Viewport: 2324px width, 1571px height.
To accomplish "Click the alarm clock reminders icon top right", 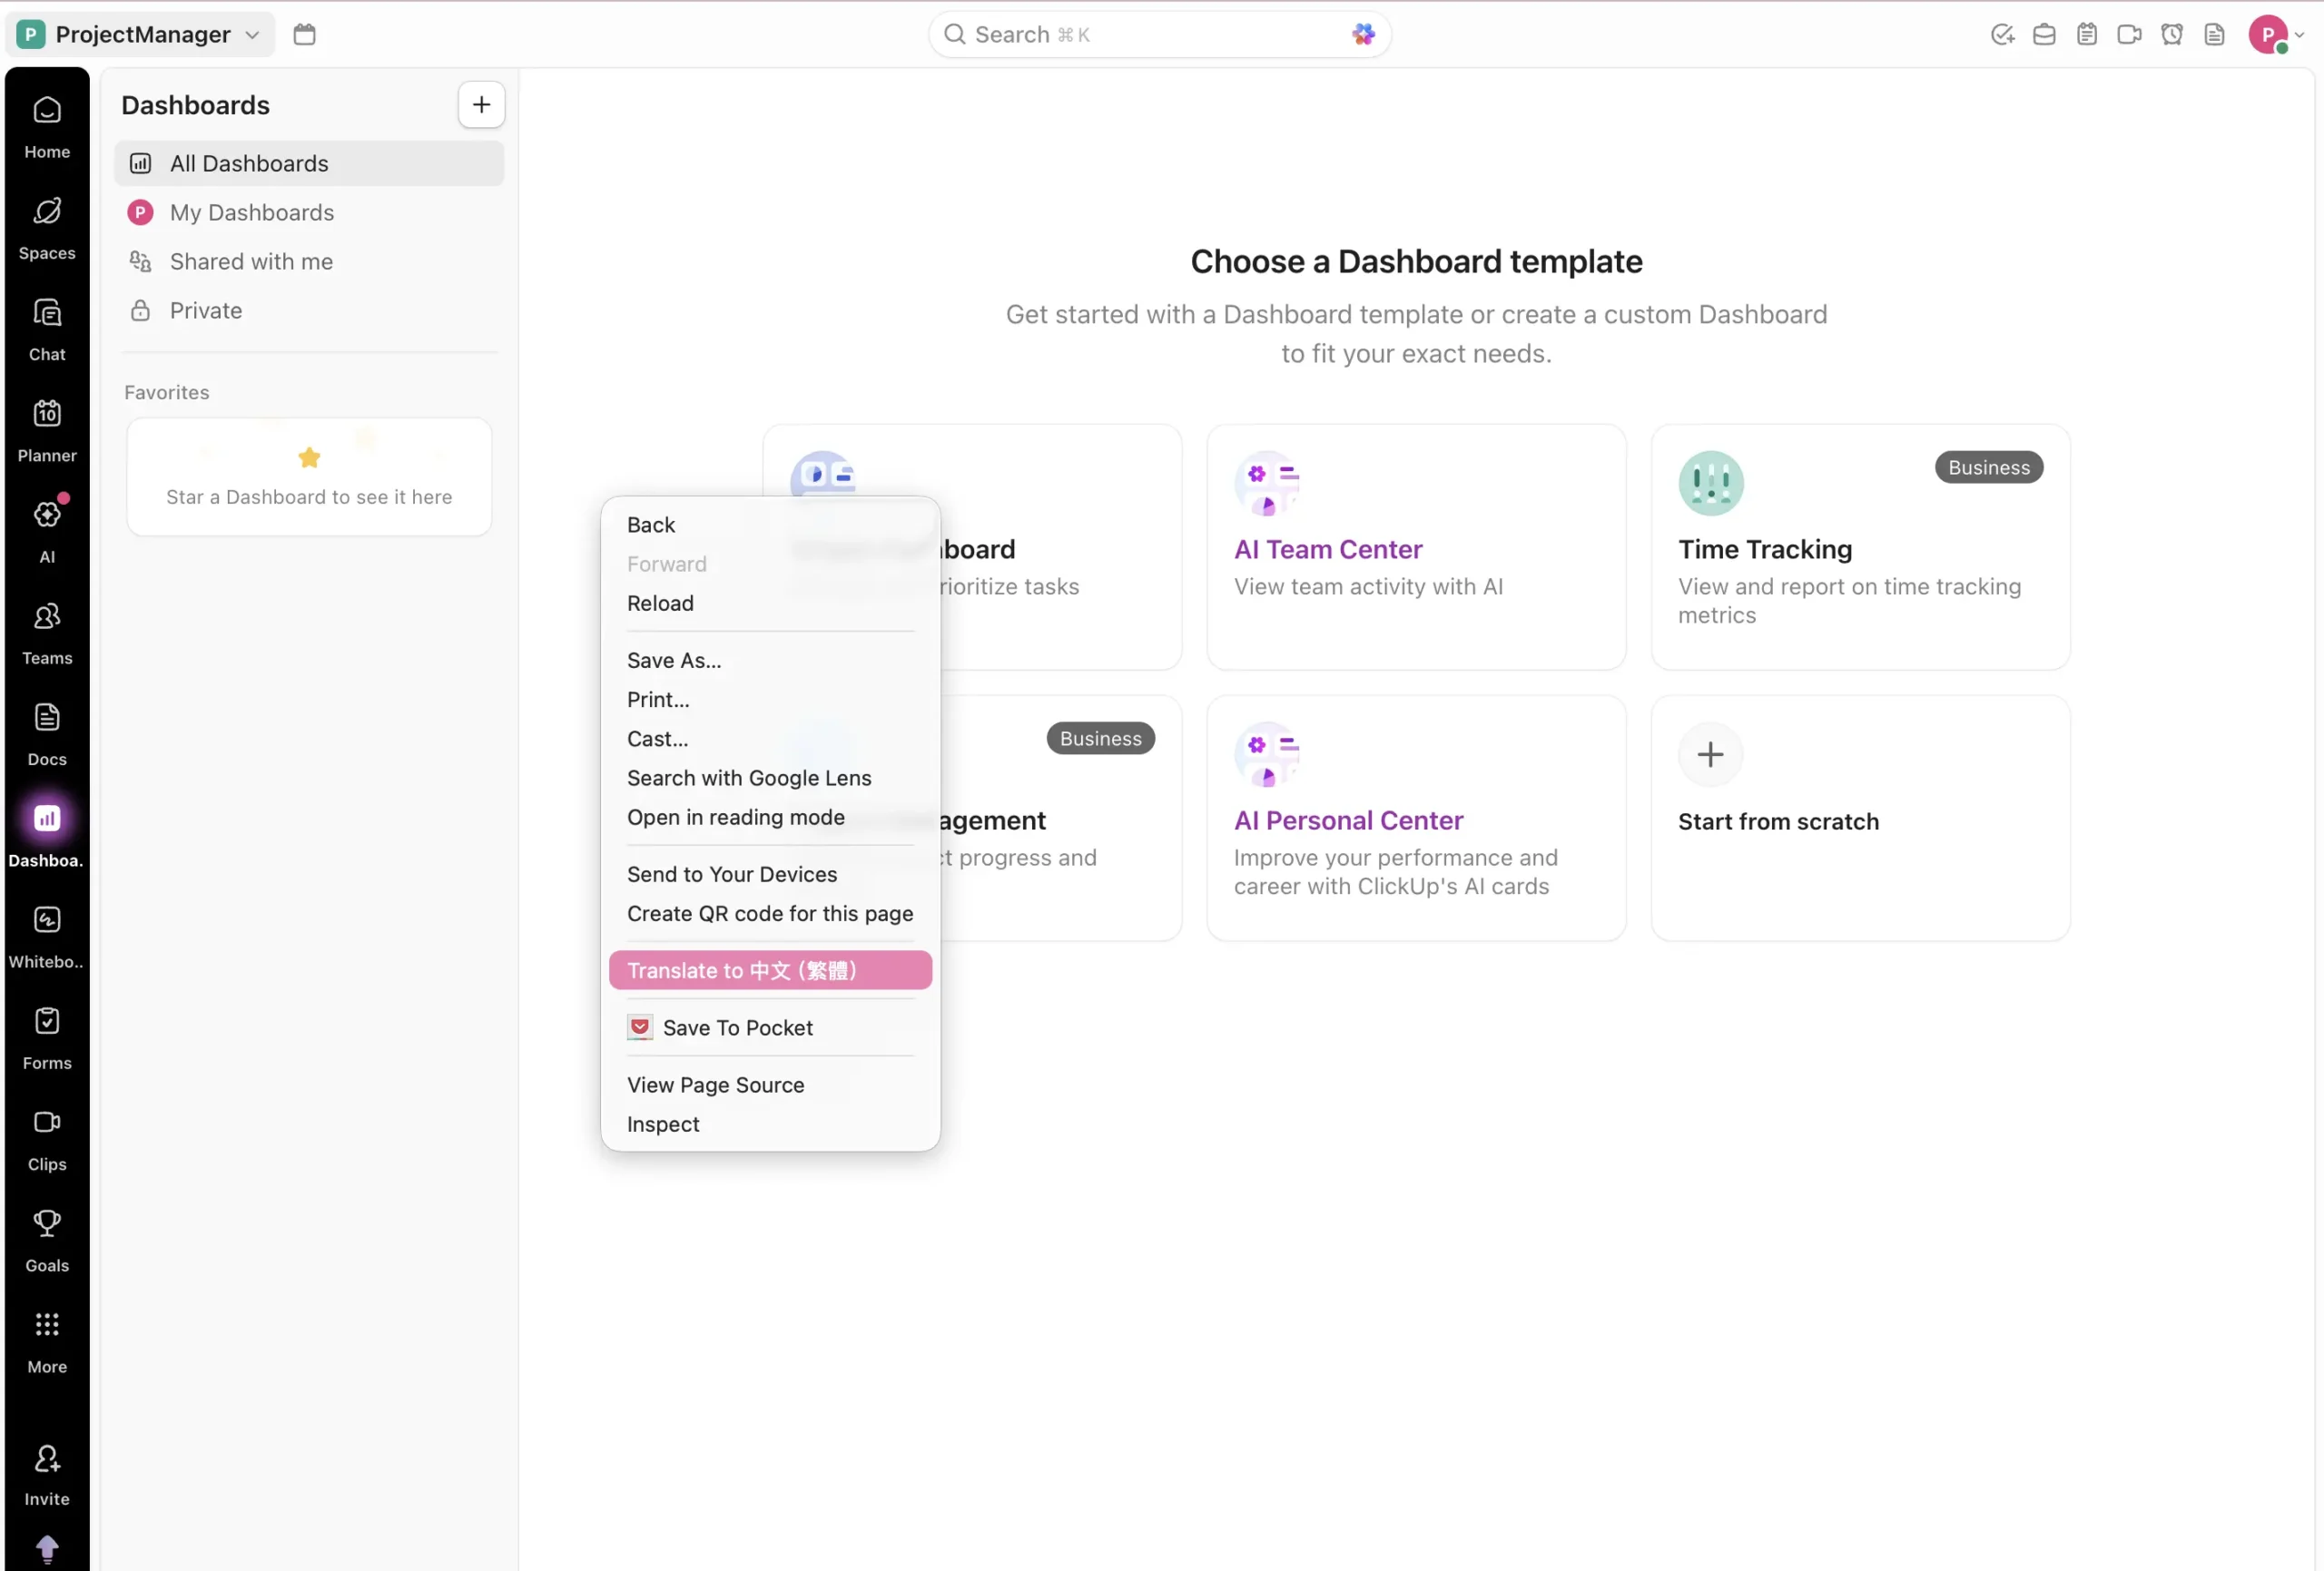I will 2171,33.
